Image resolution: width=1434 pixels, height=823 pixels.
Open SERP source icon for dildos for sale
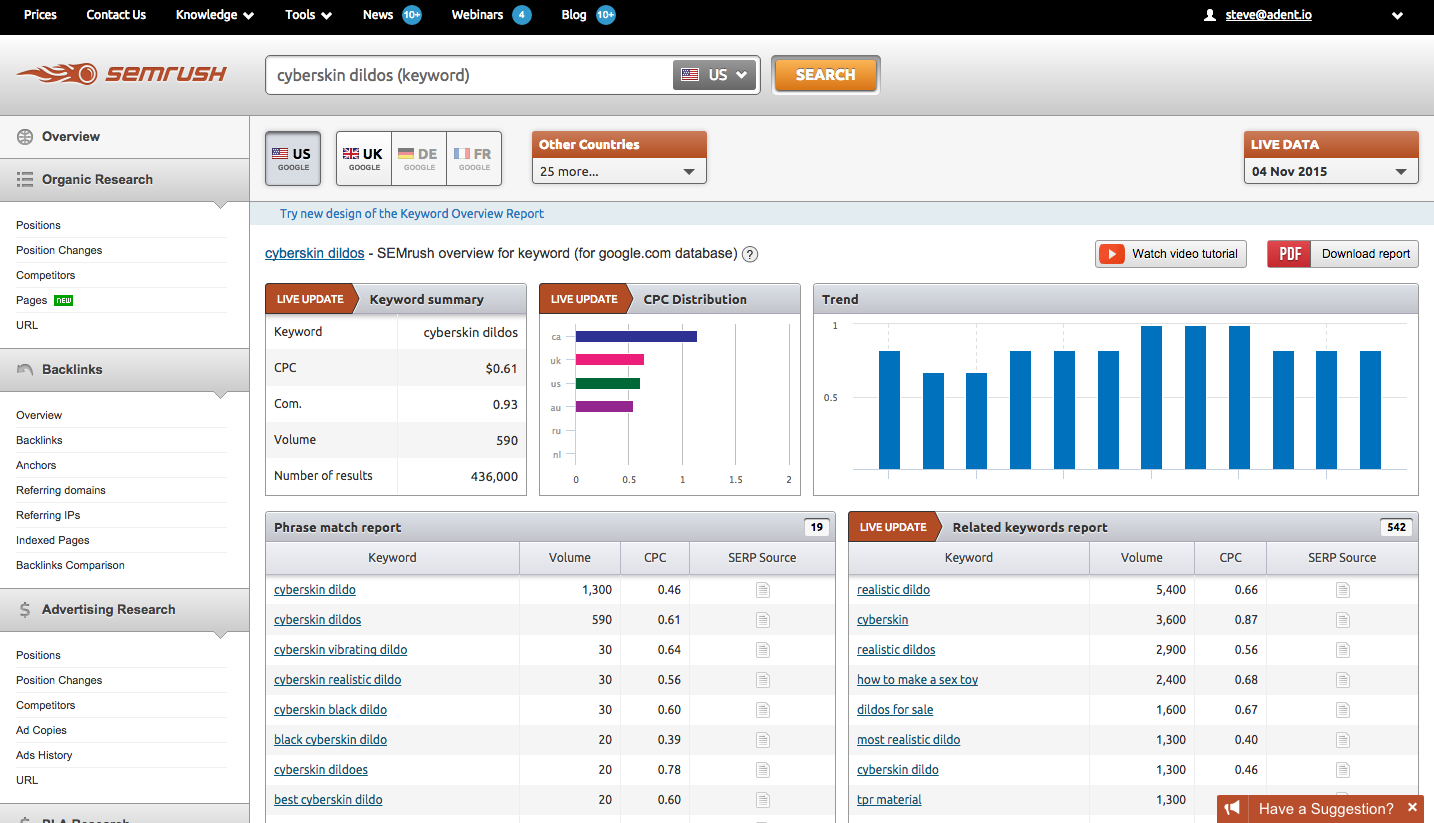1343,710
